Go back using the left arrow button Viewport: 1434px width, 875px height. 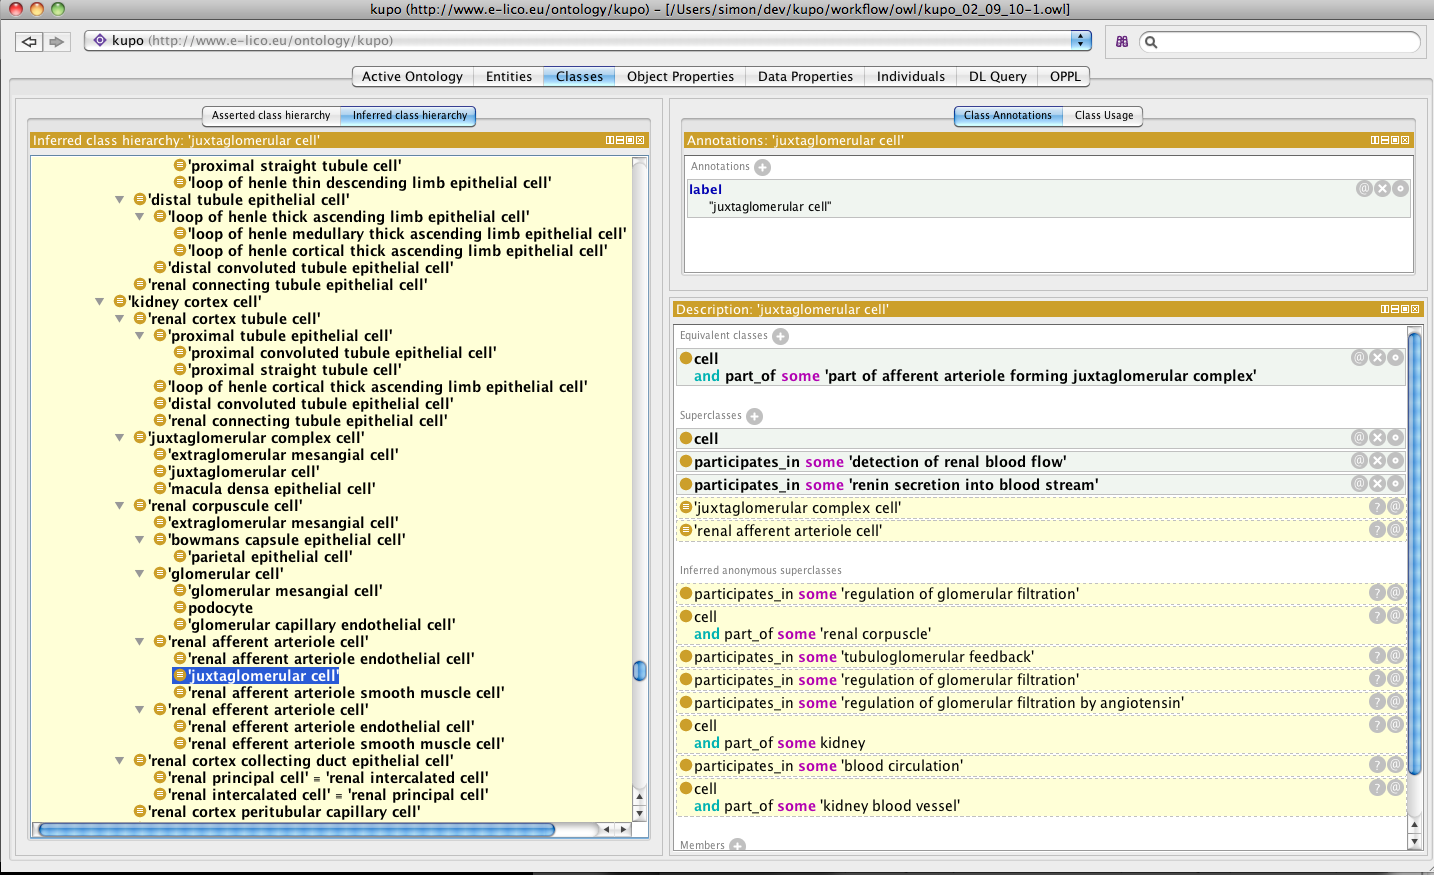pyautogui.click(x=29, y=41)
